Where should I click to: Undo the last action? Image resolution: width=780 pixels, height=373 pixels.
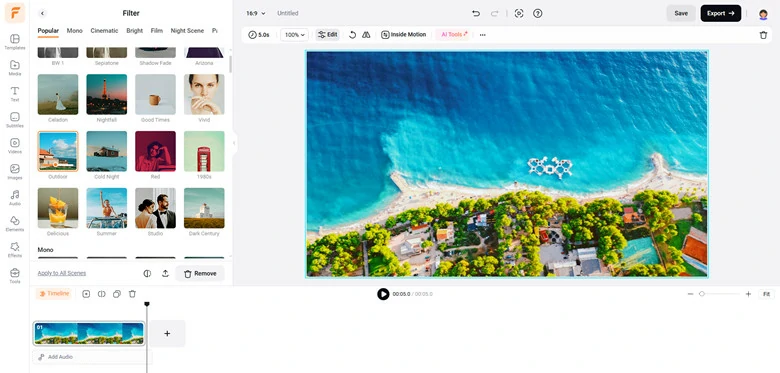[476, 13]
